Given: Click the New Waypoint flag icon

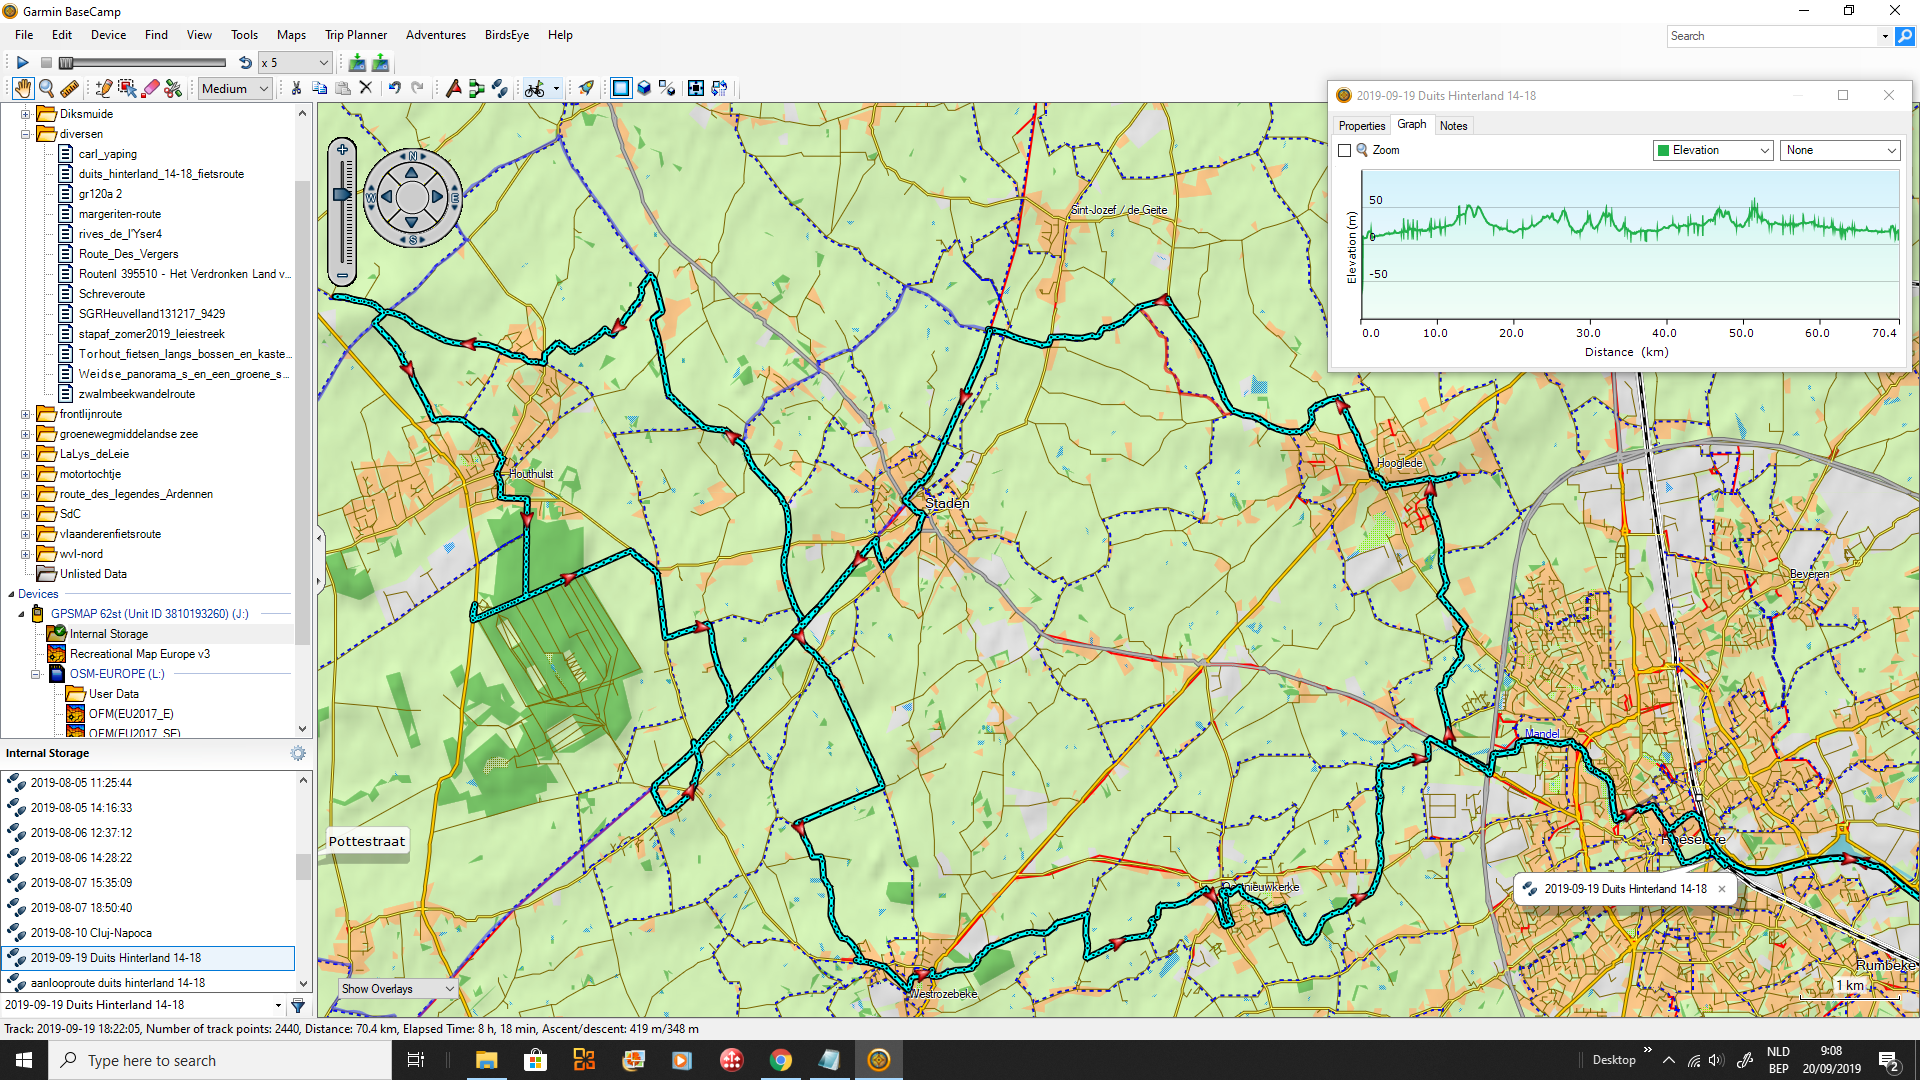Looking at the screenshot, I should [453, 88].
